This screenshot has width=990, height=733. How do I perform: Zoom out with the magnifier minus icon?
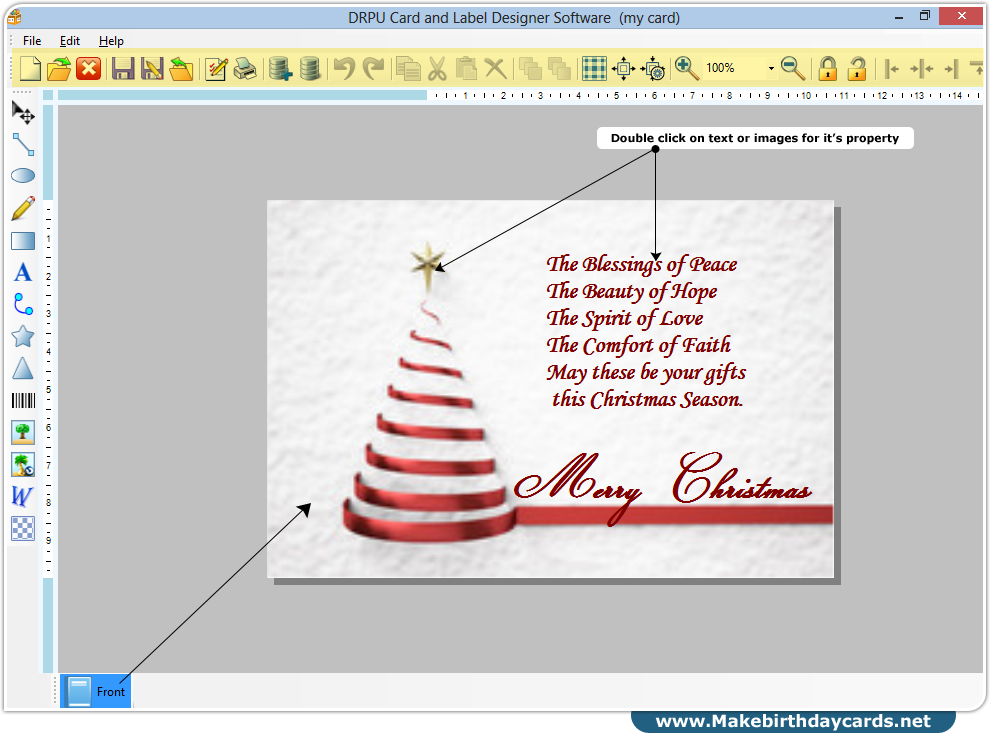793,68
